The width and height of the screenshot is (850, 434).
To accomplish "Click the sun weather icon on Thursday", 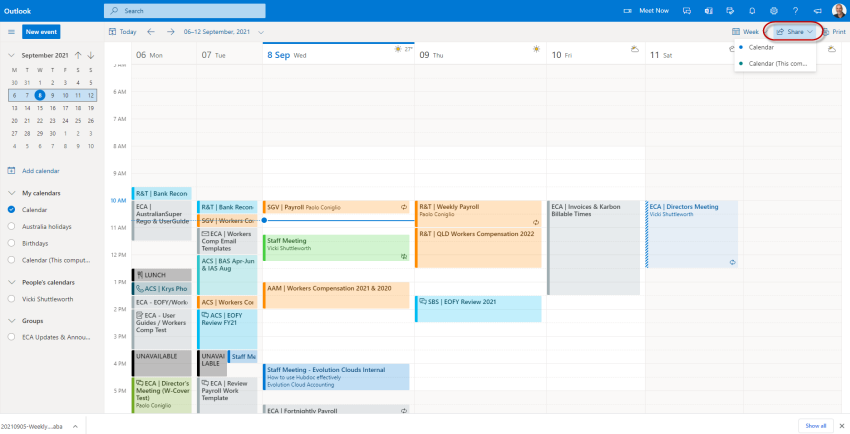I will pyautogui.click(x=536, y=49).
